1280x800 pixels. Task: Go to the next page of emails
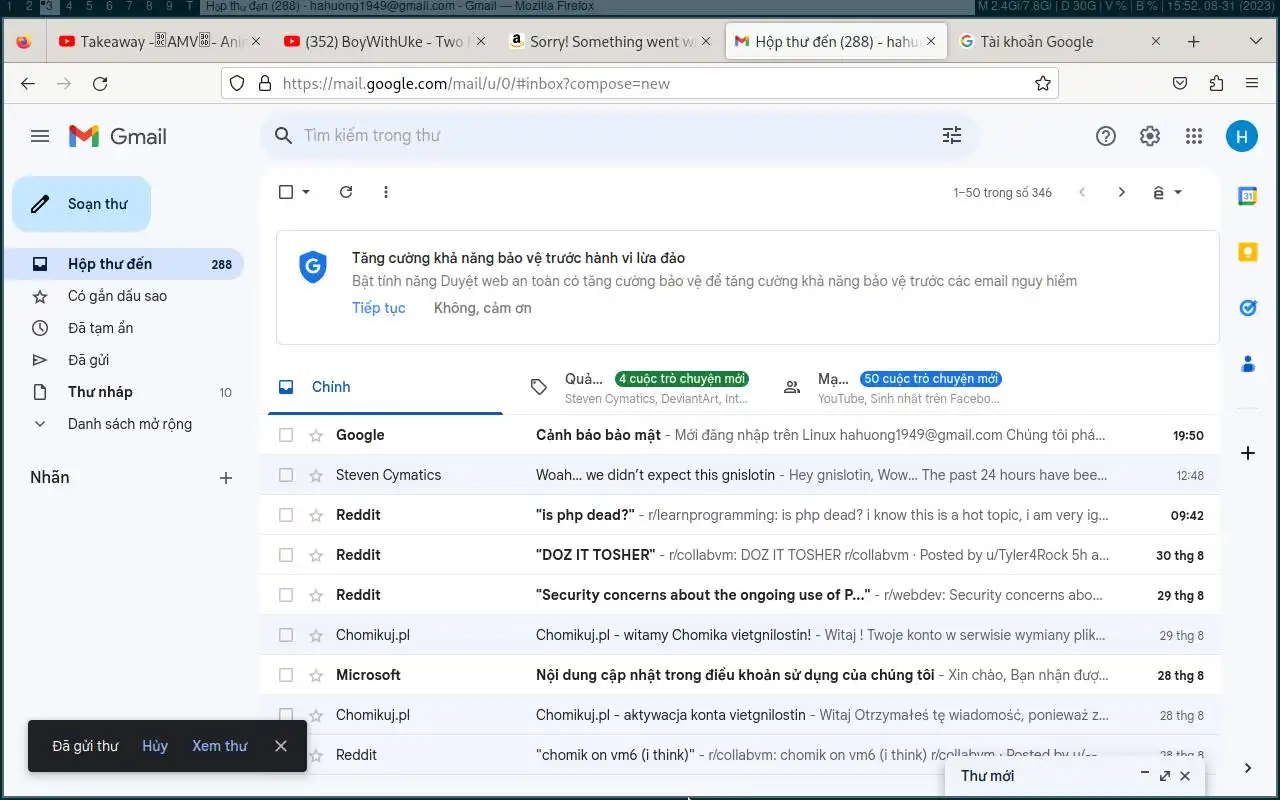coord(1122,192)
